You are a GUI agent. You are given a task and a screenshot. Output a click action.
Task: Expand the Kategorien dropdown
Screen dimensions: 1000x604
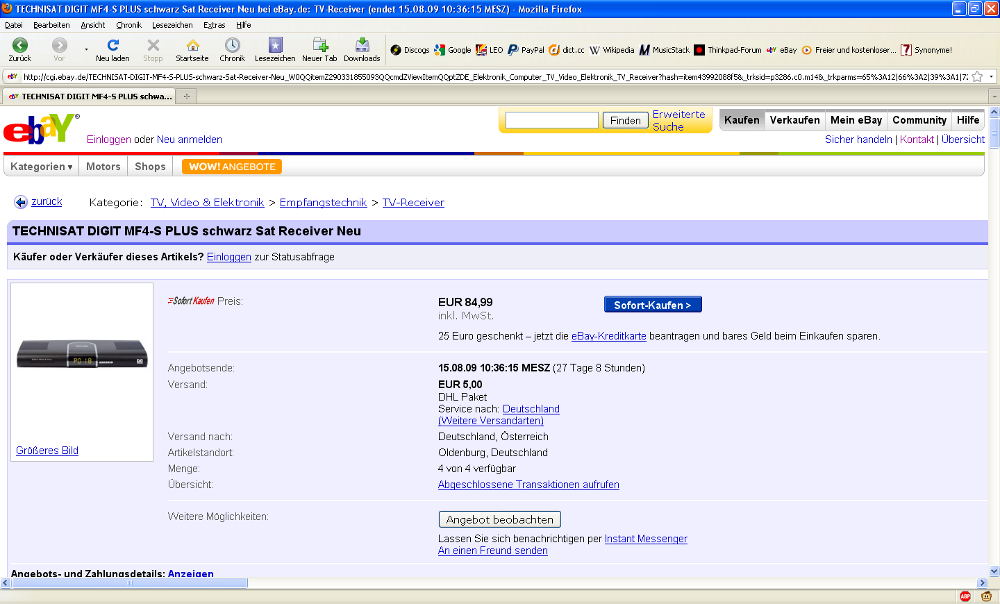pos(41,166)
